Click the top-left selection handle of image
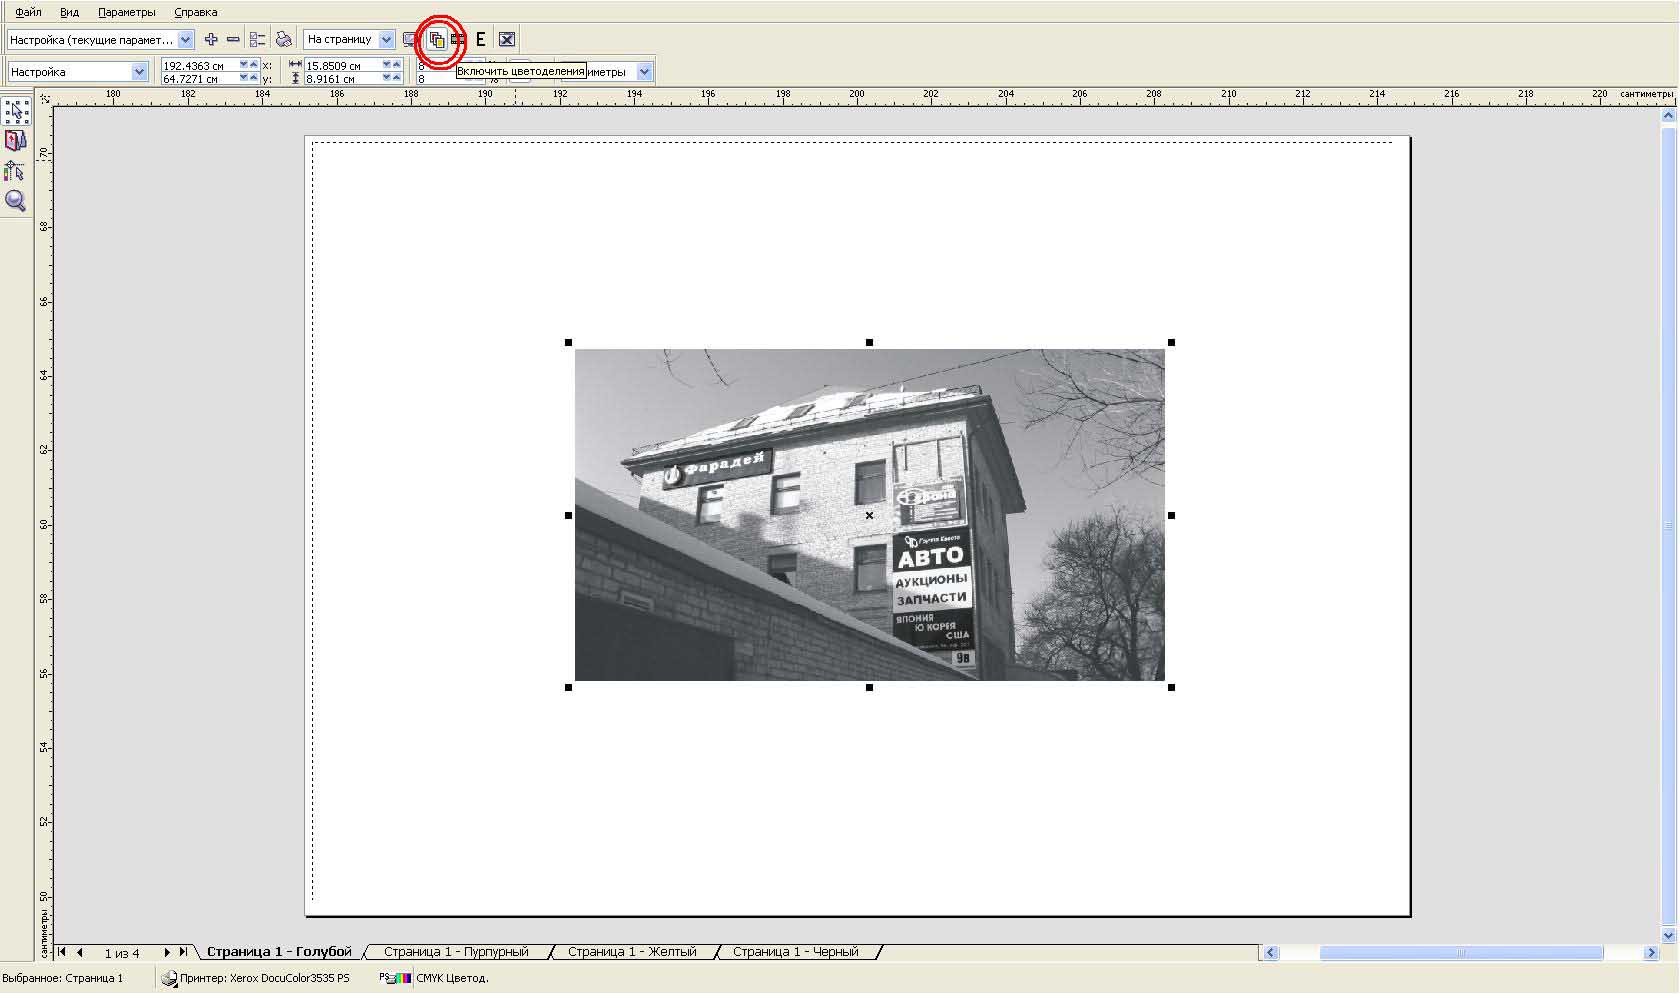 pos(569,343)
